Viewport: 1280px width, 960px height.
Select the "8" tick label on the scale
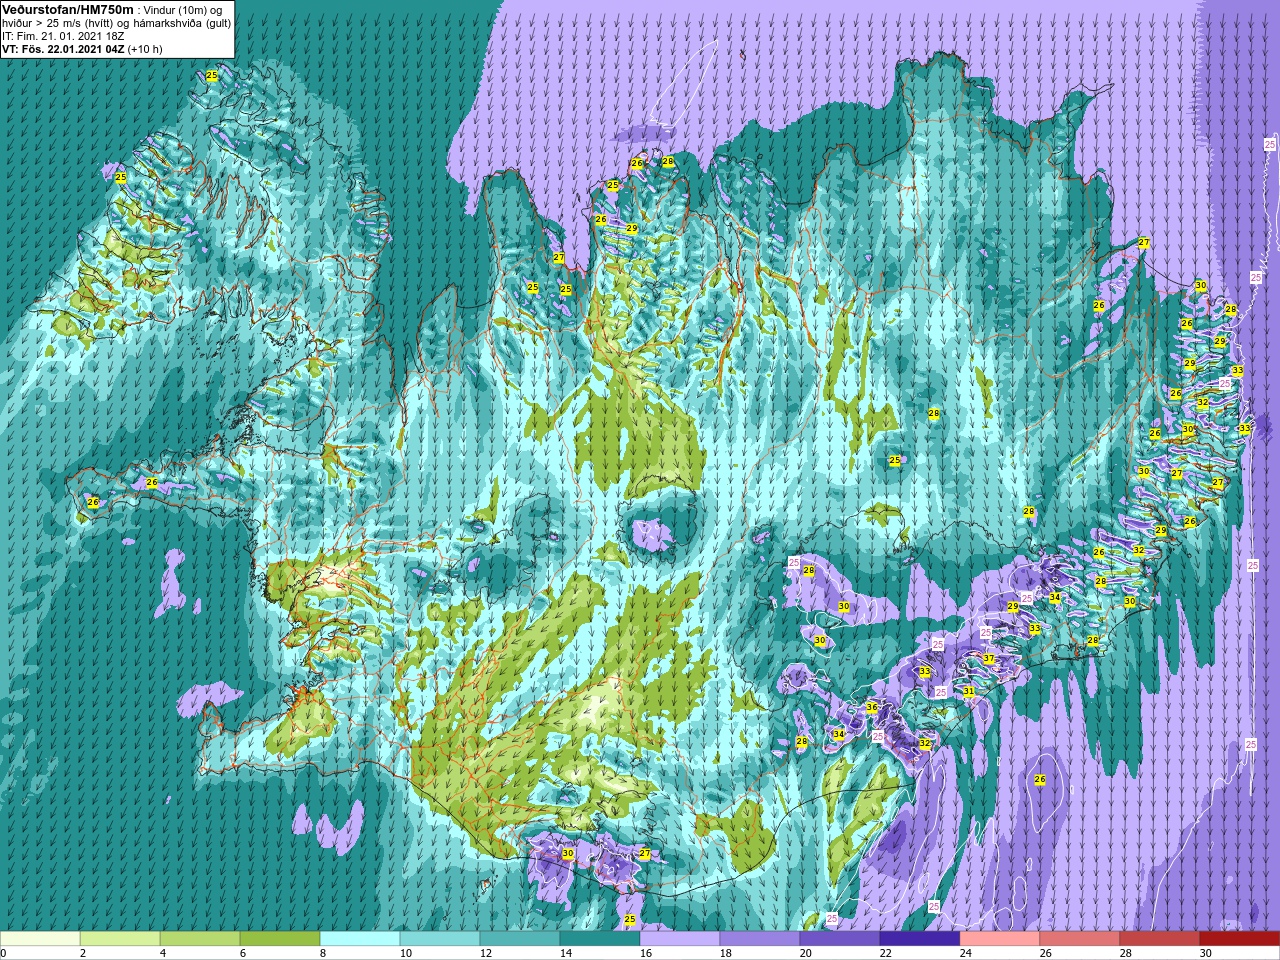coord(322,953)
